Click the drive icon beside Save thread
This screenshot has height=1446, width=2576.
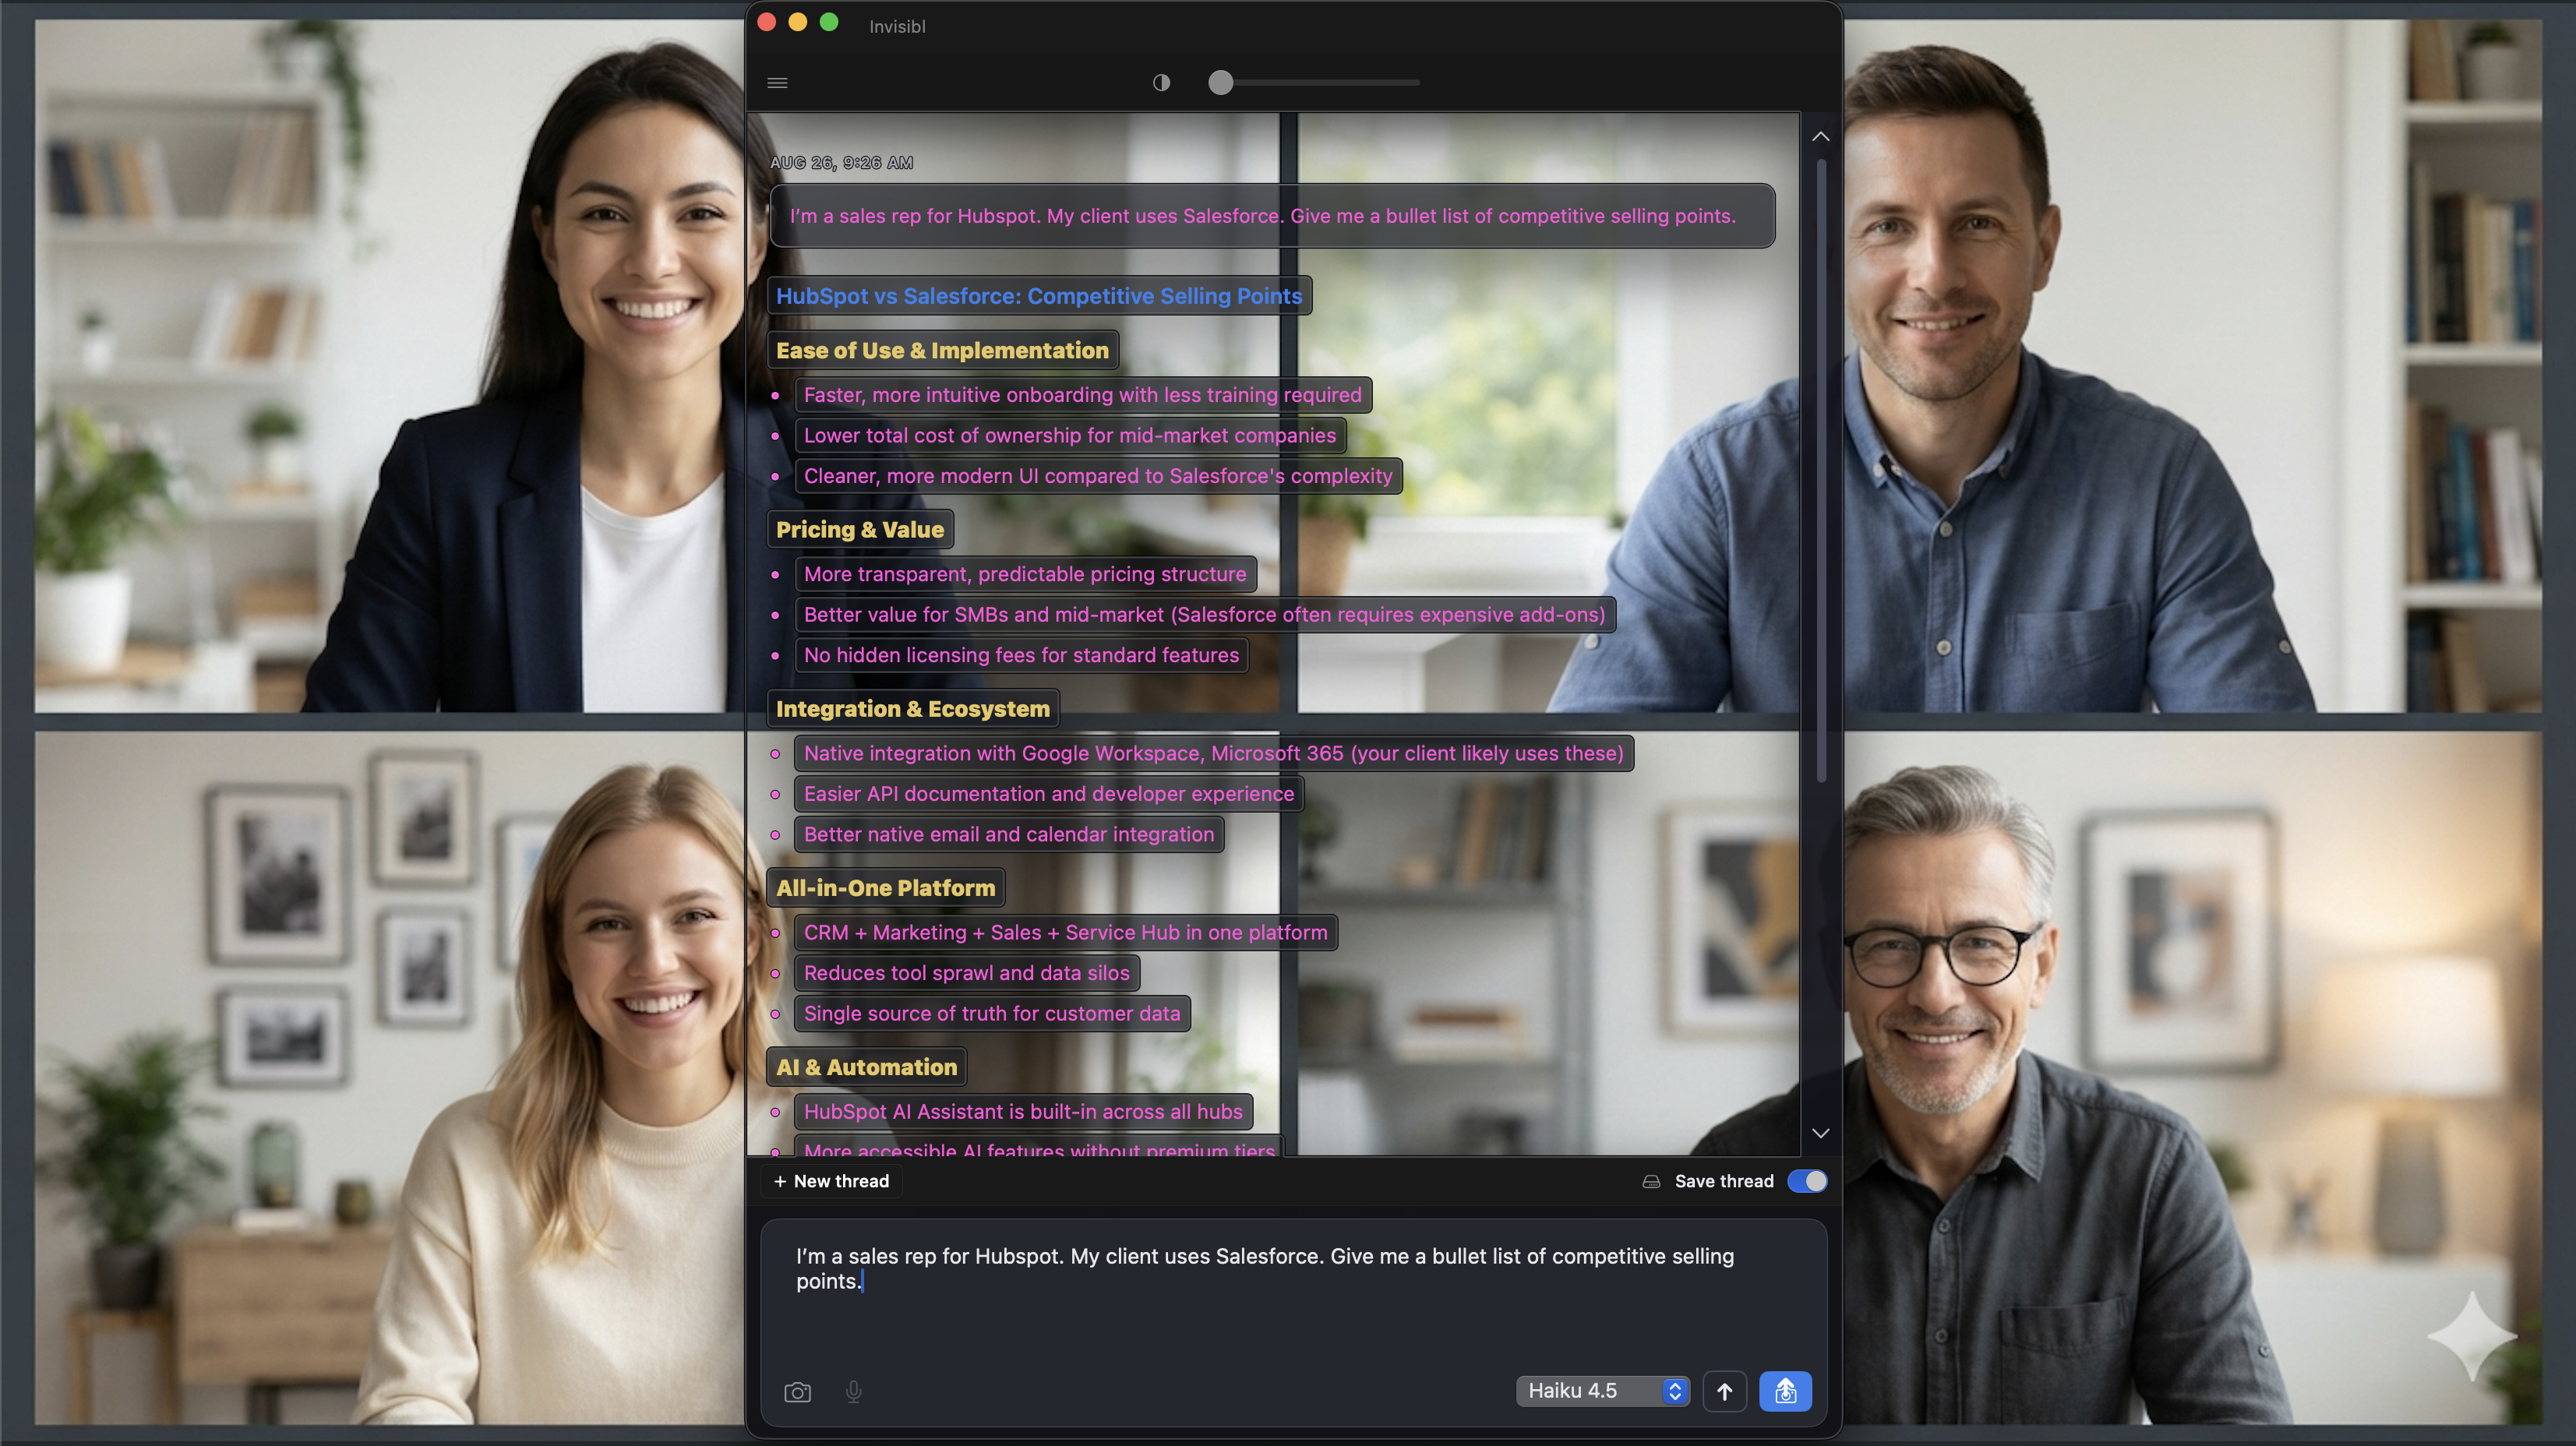tap(1651, 1181)
